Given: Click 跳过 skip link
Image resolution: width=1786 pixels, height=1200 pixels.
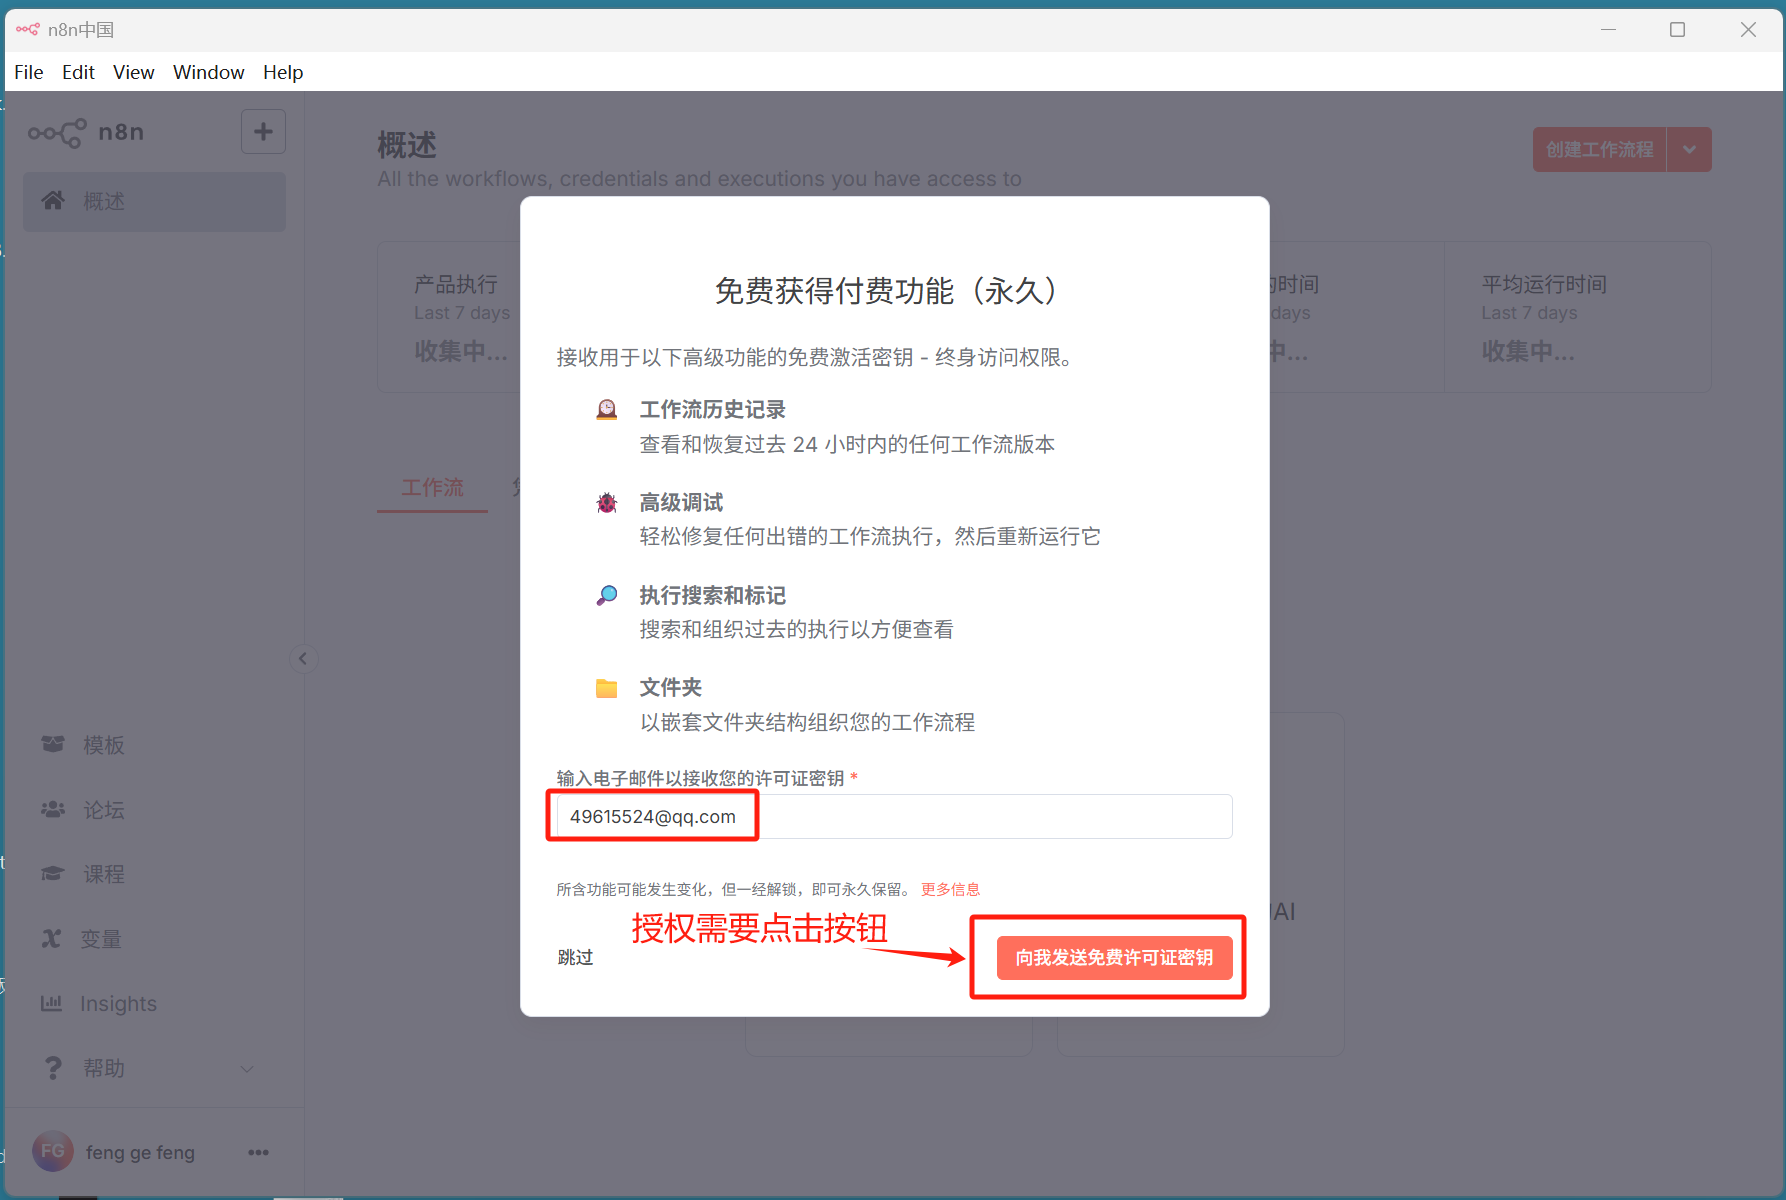Looking at the screenshot, I should tap(575, 957).
